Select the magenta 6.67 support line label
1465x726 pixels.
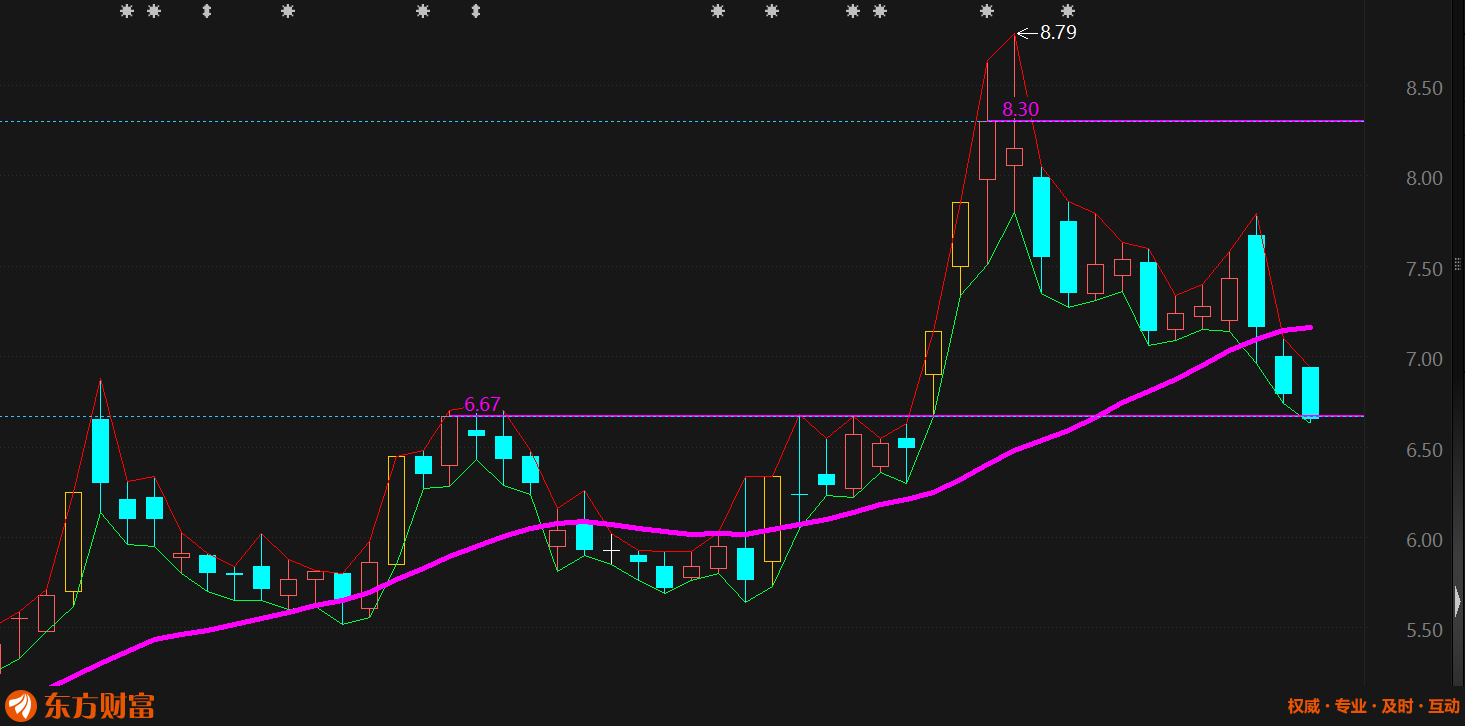(x=482, y=405)
